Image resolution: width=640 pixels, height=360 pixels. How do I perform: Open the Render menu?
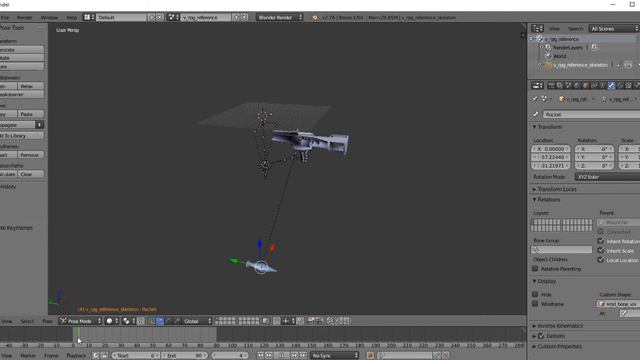click(24, 18)
